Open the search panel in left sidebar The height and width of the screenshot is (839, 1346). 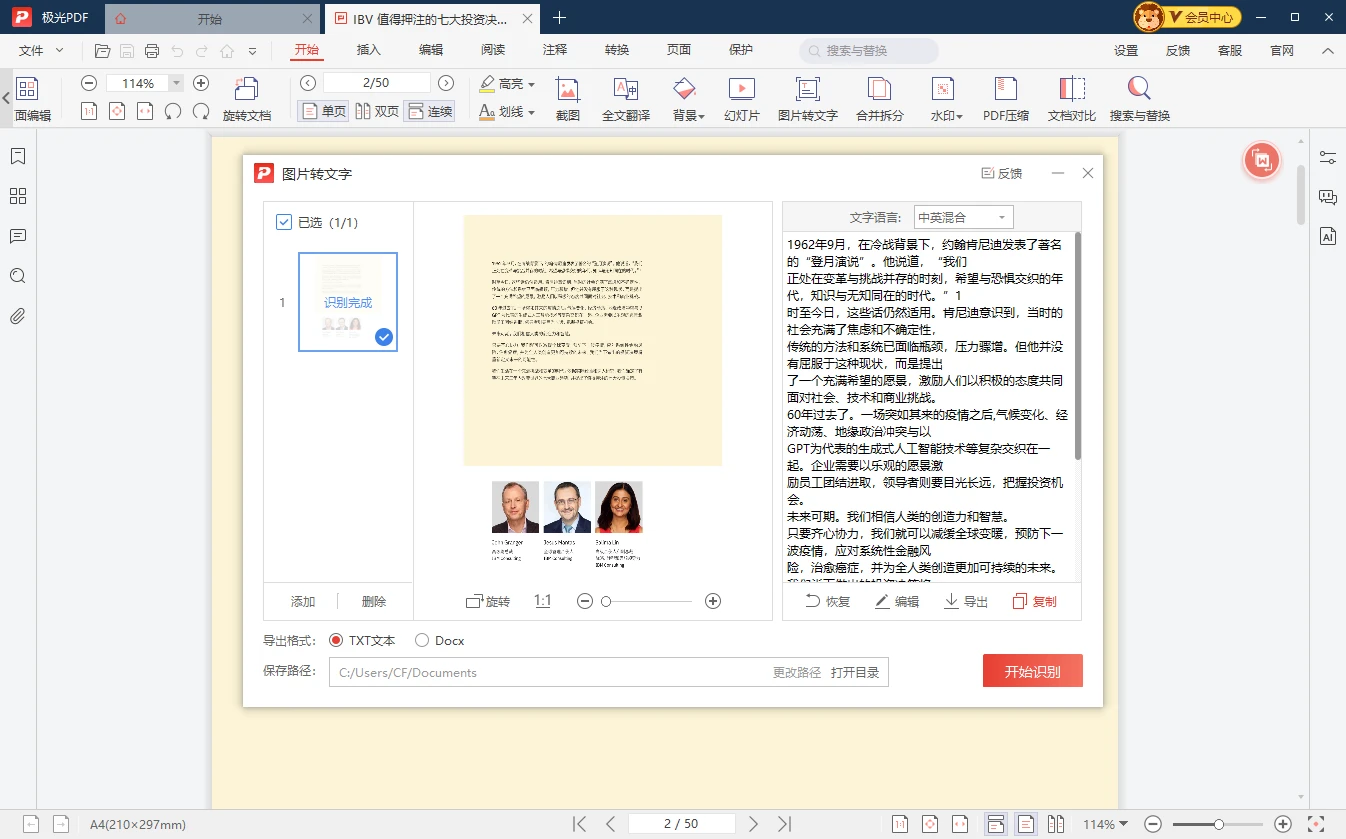point(17,277)
